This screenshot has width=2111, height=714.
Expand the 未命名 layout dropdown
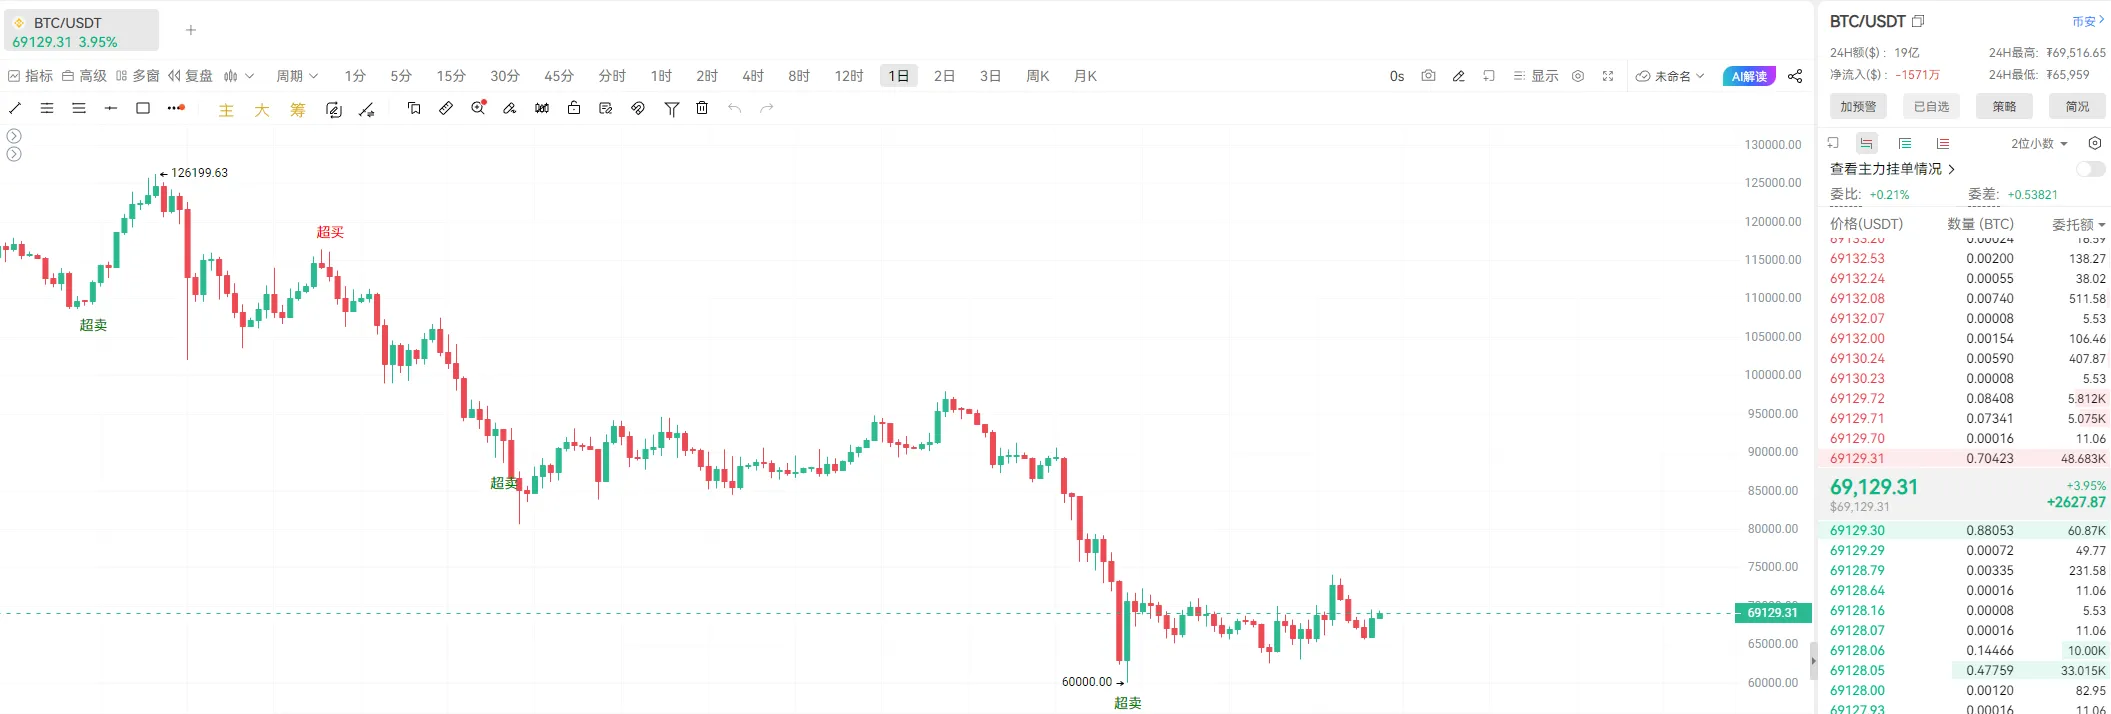1670,76
